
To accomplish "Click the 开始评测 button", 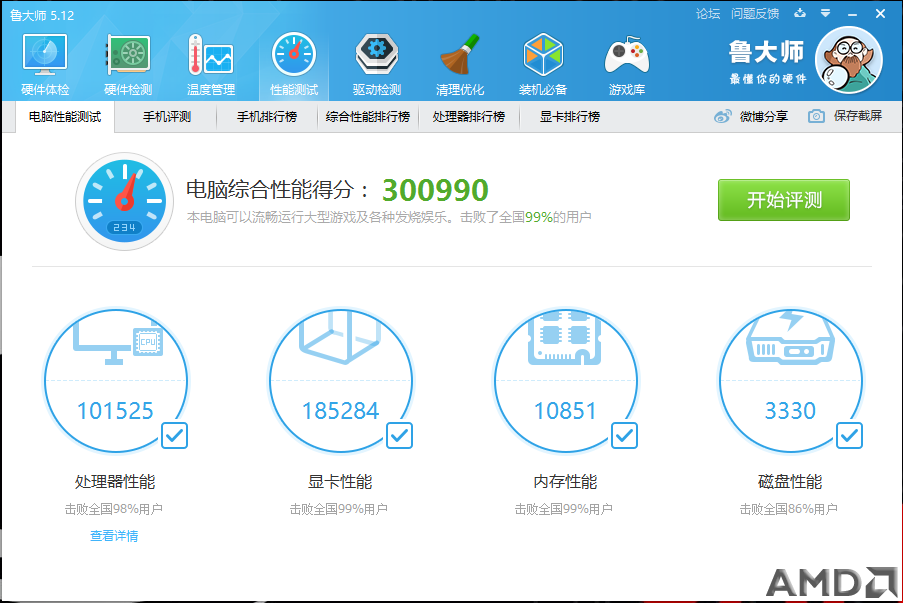I will click(784, 200).
